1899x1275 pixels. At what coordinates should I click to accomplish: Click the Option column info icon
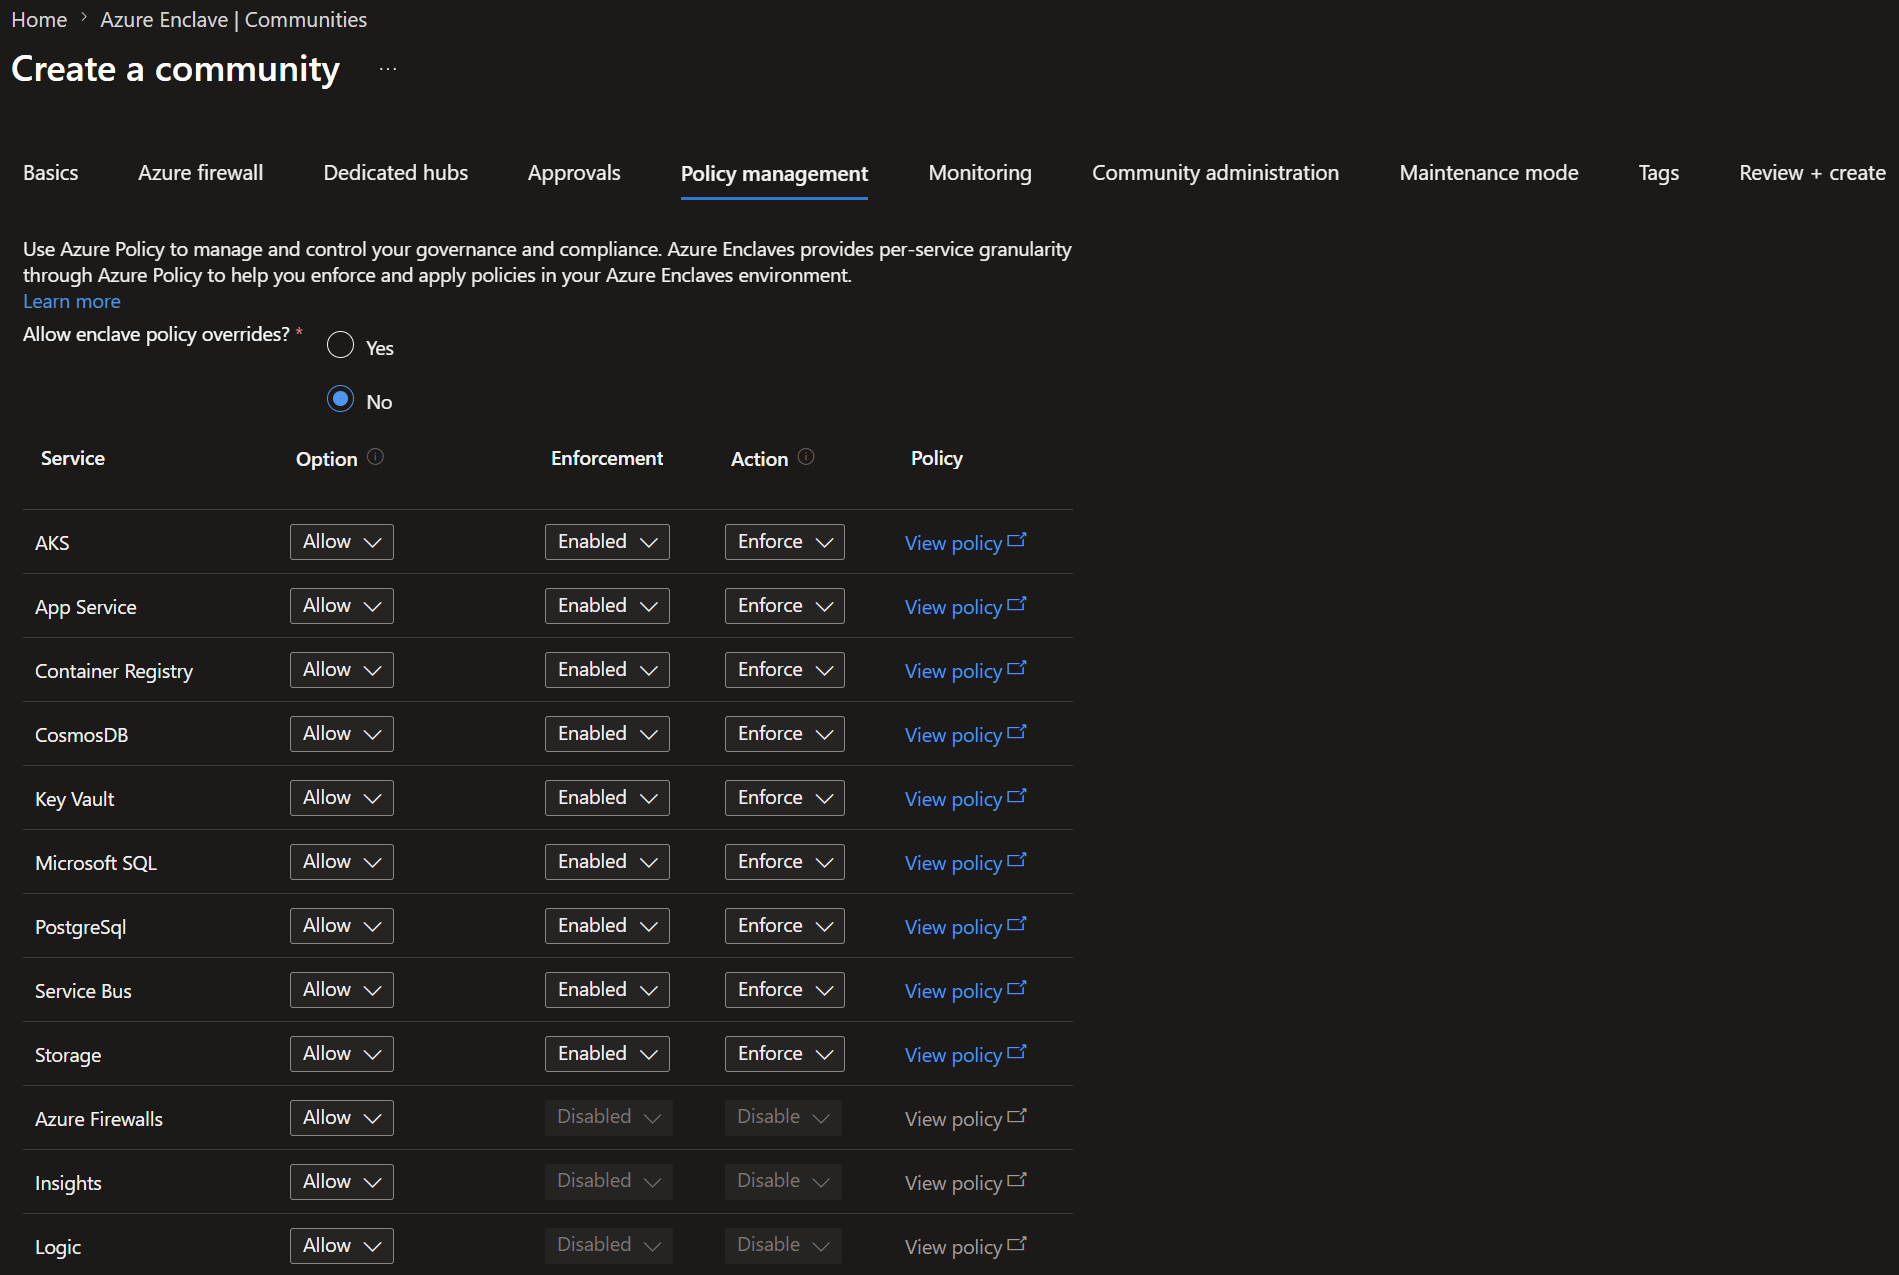[375, 457]
